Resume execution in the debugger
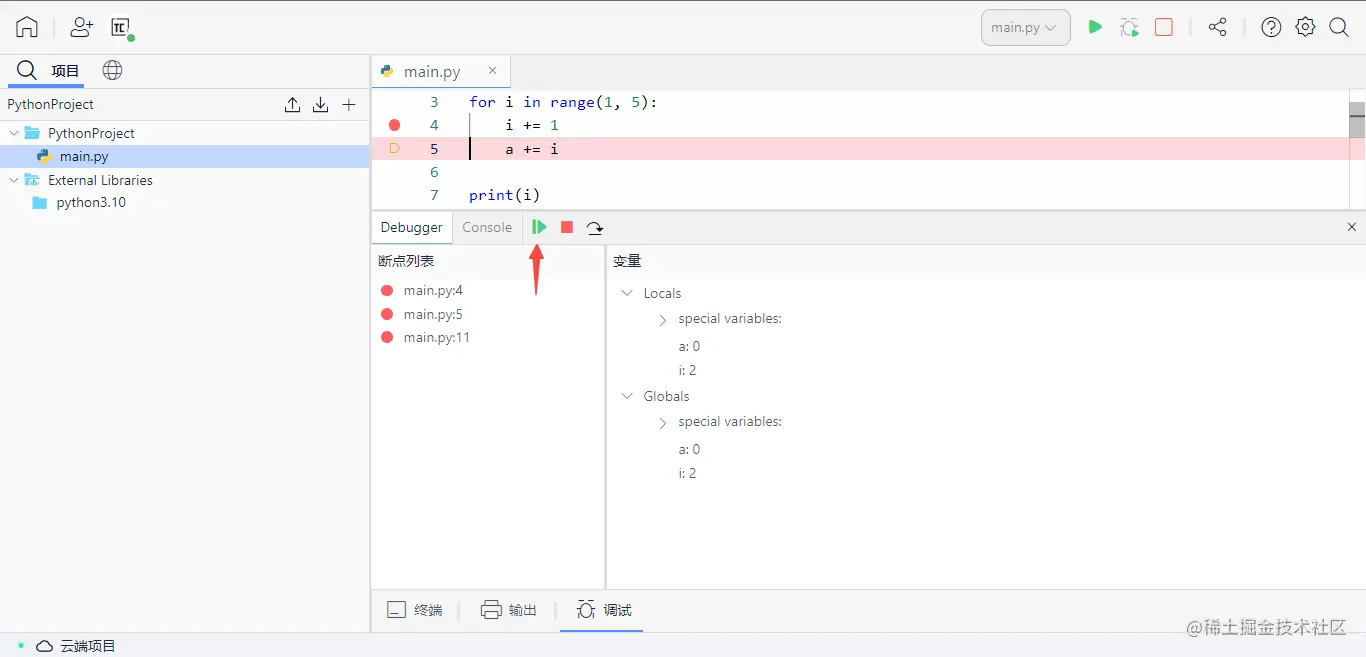 click(x=539, y=227)
